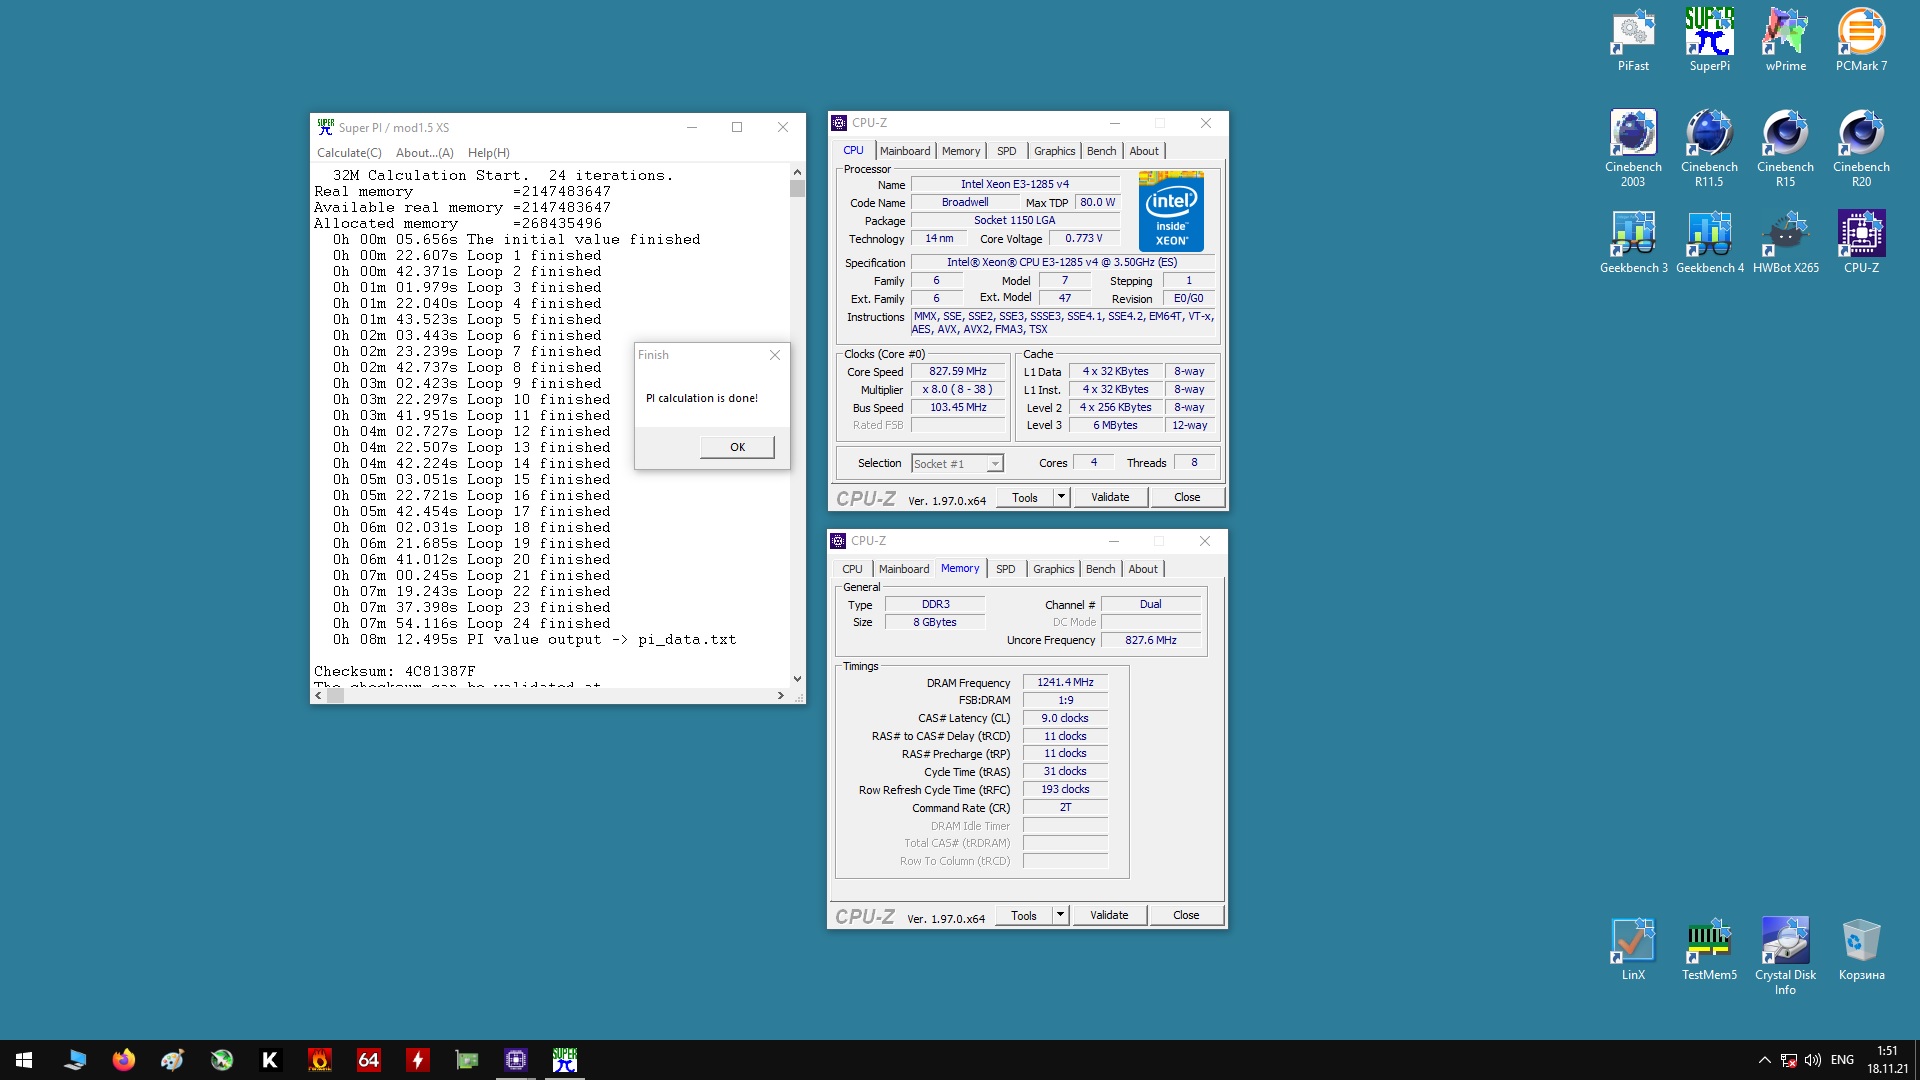Screen dimensions: 1920x1080
Task: Click Super PI vertical scrollbar down arrow
Action: coord(797,679)
